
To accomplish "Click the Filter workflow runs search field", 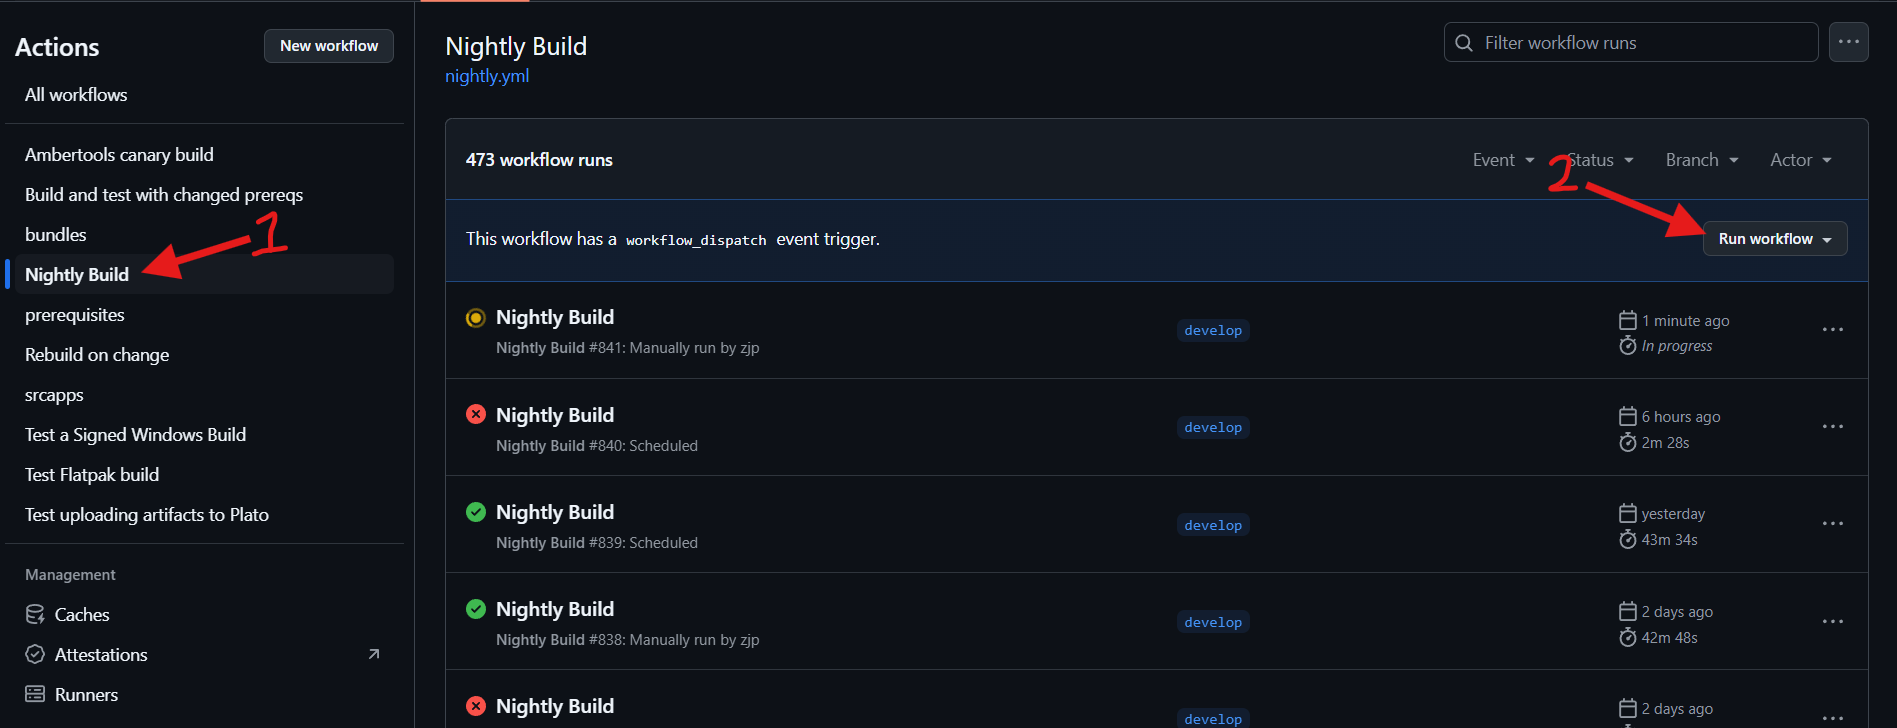I will [1640, 43].
